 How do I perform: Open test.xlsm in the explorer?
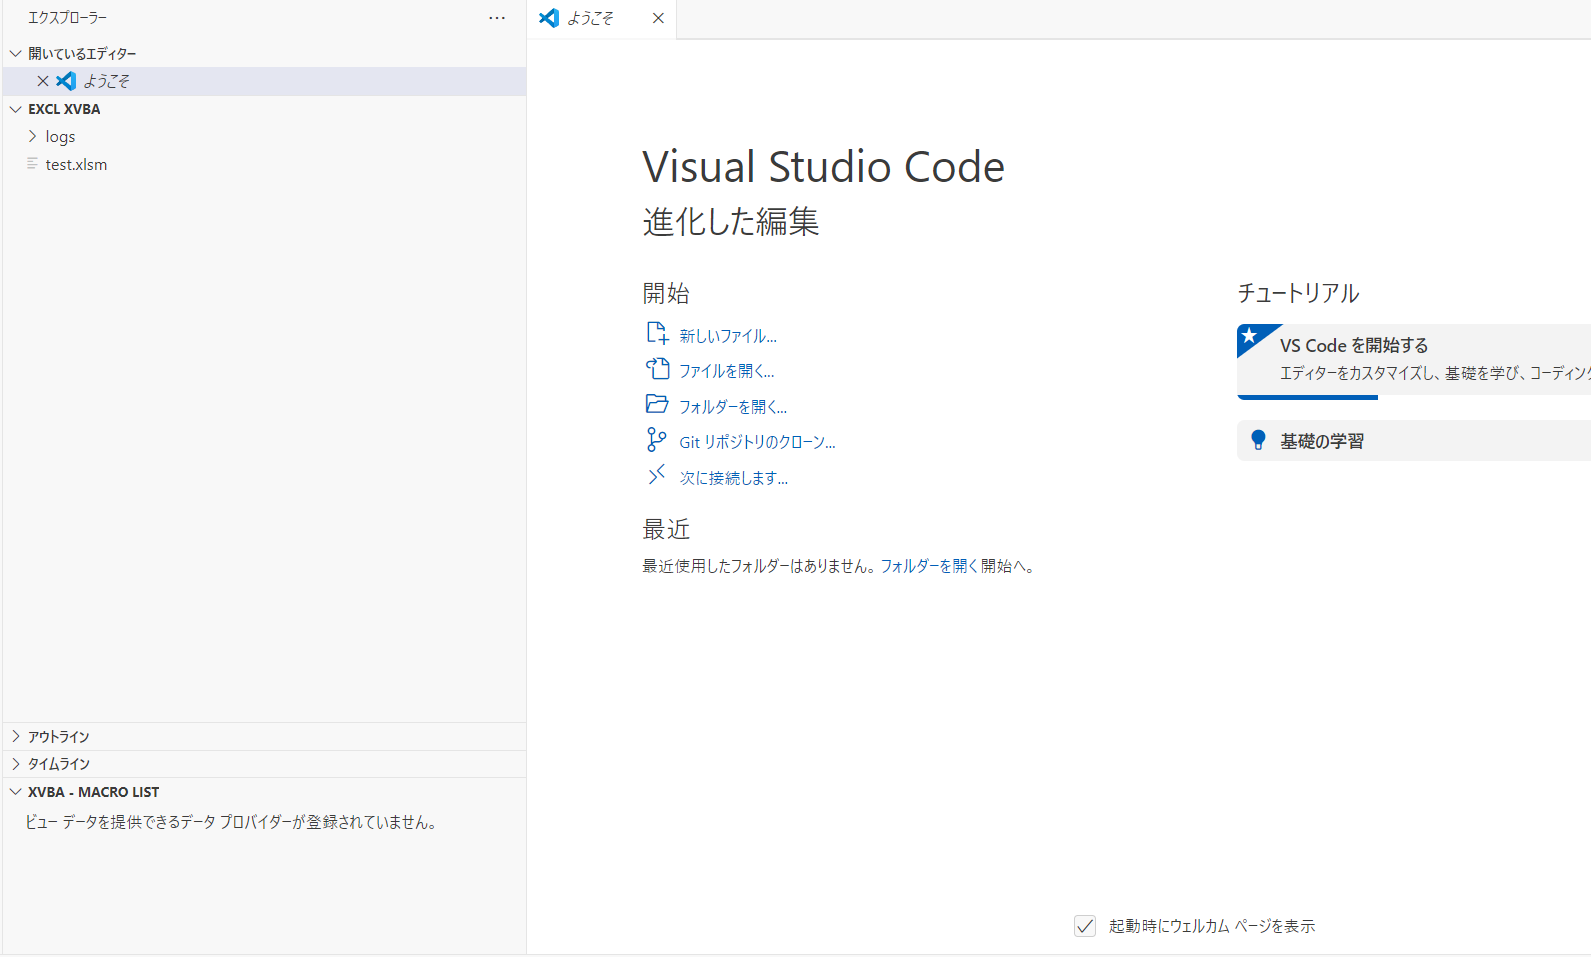point(265,164)
